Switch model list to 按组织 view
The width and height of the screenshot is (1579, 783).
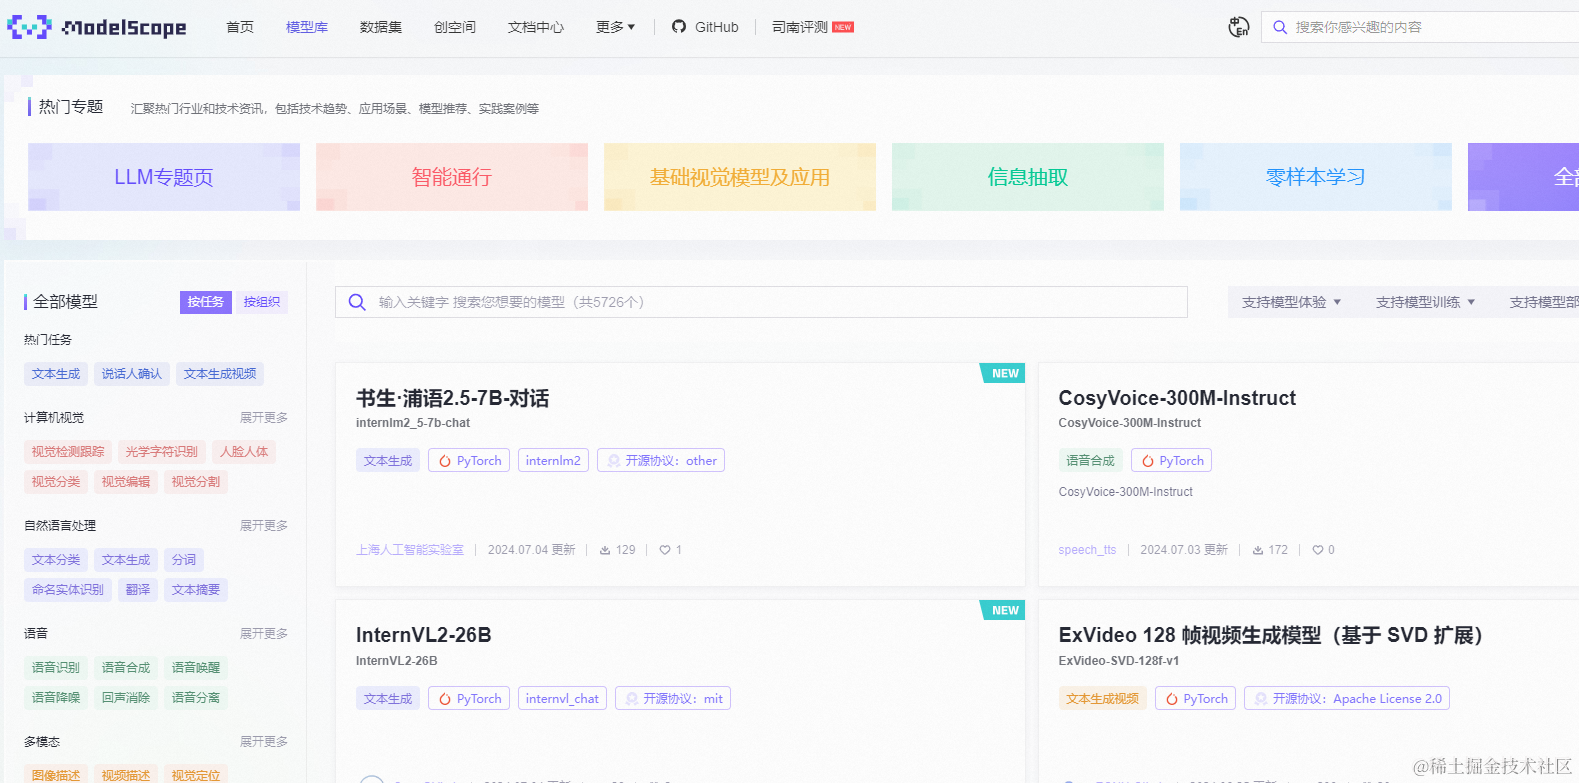coord(262,302)
